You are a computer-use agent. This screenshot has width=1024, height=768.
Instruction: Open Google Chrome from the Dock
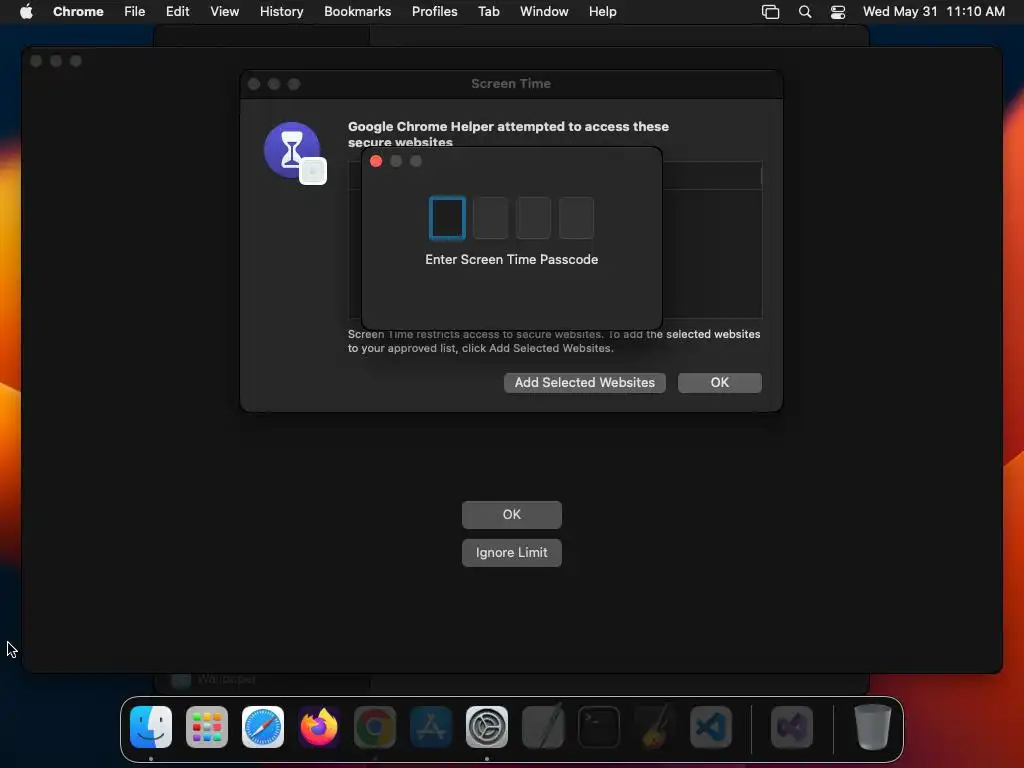(375, 727)
